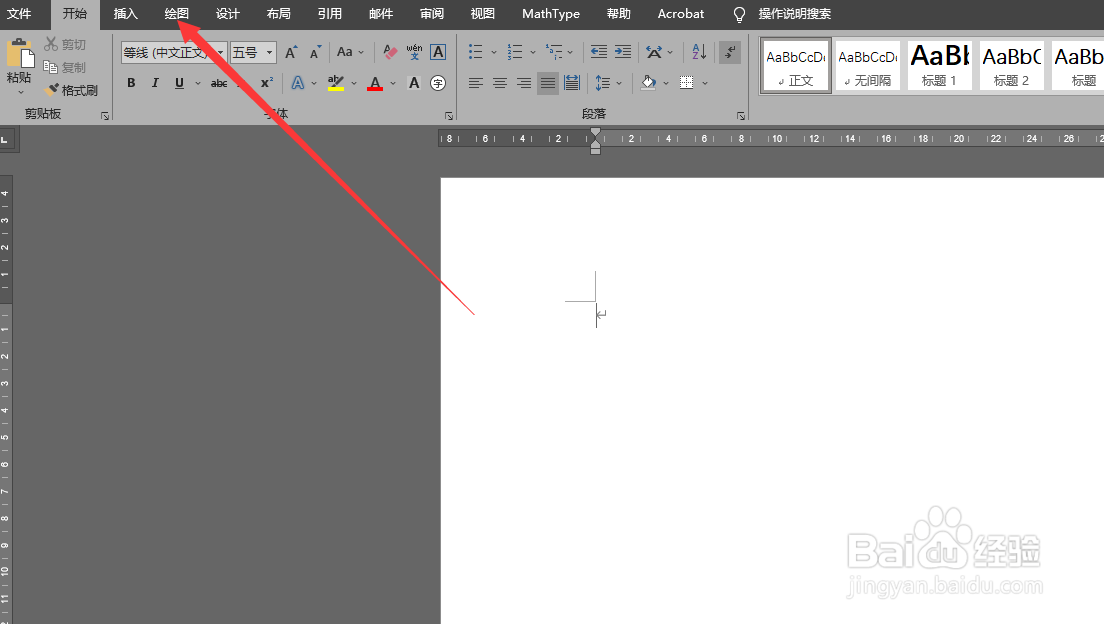1104x624 pixels.
Task: Increase font size with grow font icon
Action: 291,53
